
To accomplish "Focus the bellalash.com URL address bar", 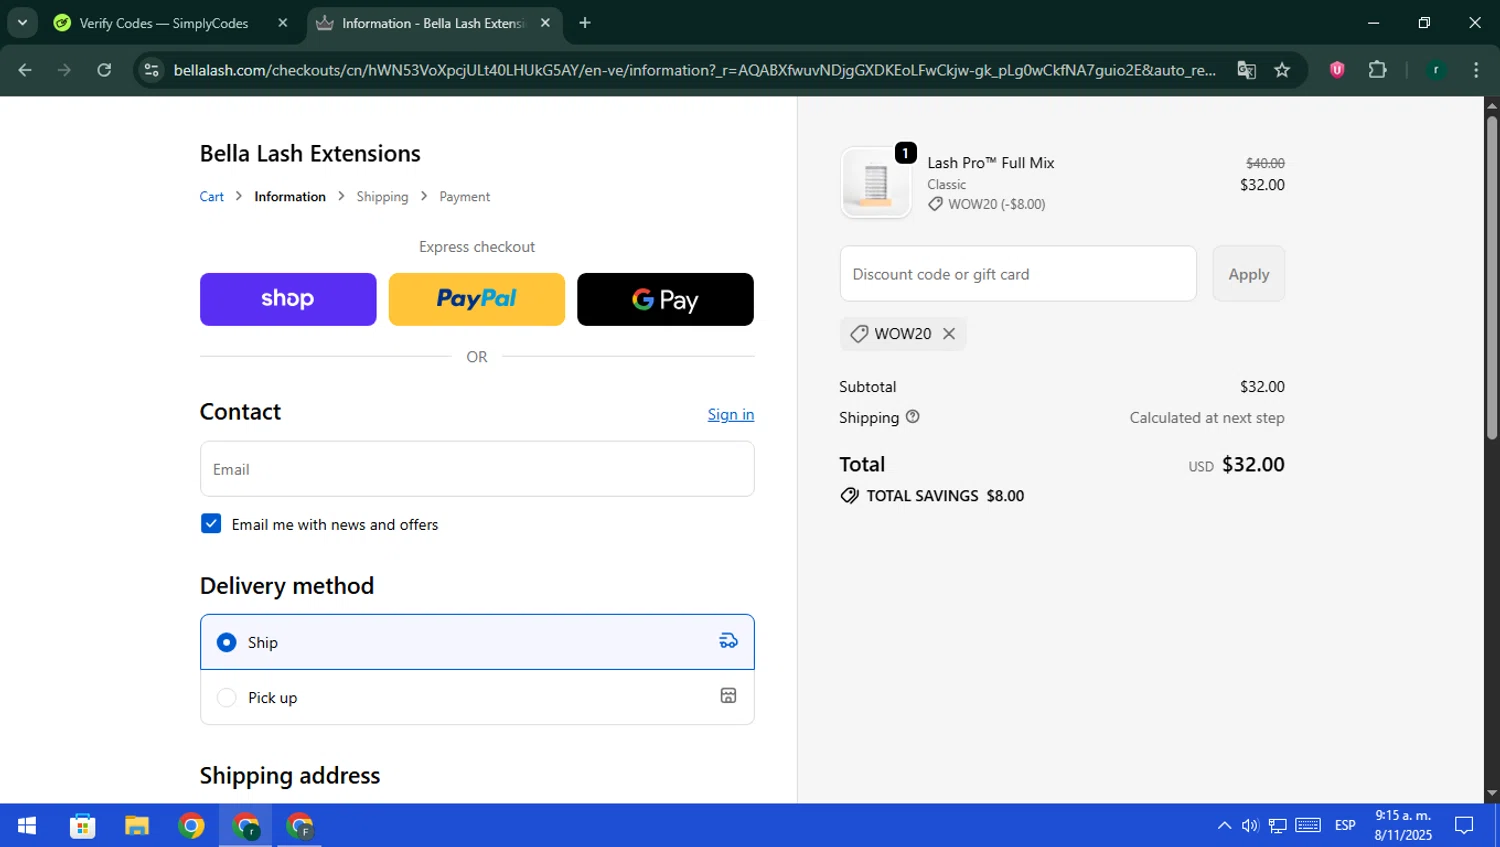I will (x=694, y=70).
